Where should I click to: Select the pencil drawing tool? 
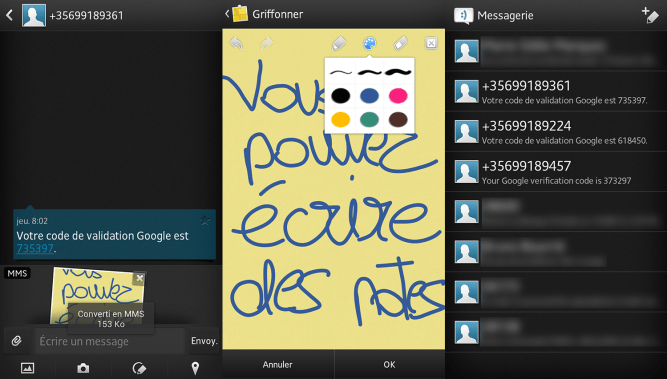(339, 43)
